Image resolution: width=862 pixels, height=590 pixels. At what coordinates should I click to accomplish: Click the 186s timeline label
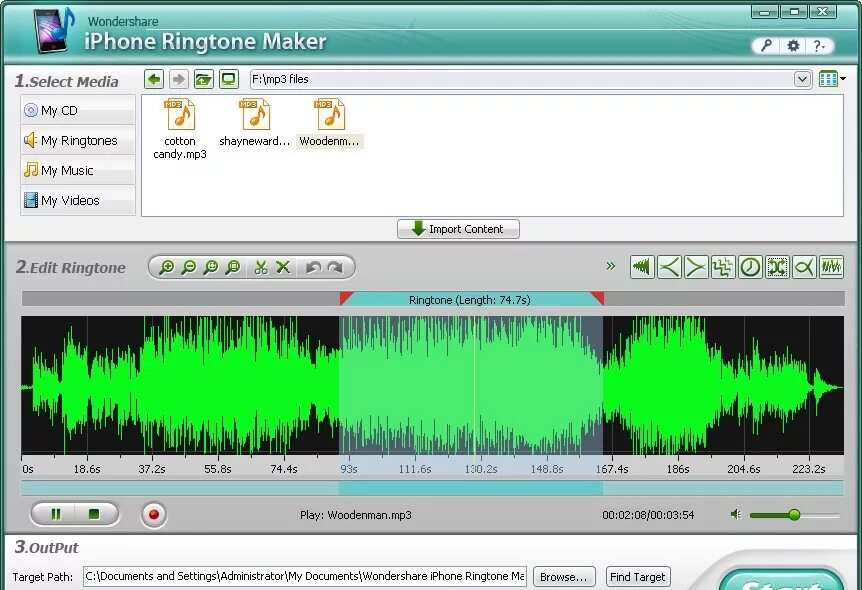point(678,469)
